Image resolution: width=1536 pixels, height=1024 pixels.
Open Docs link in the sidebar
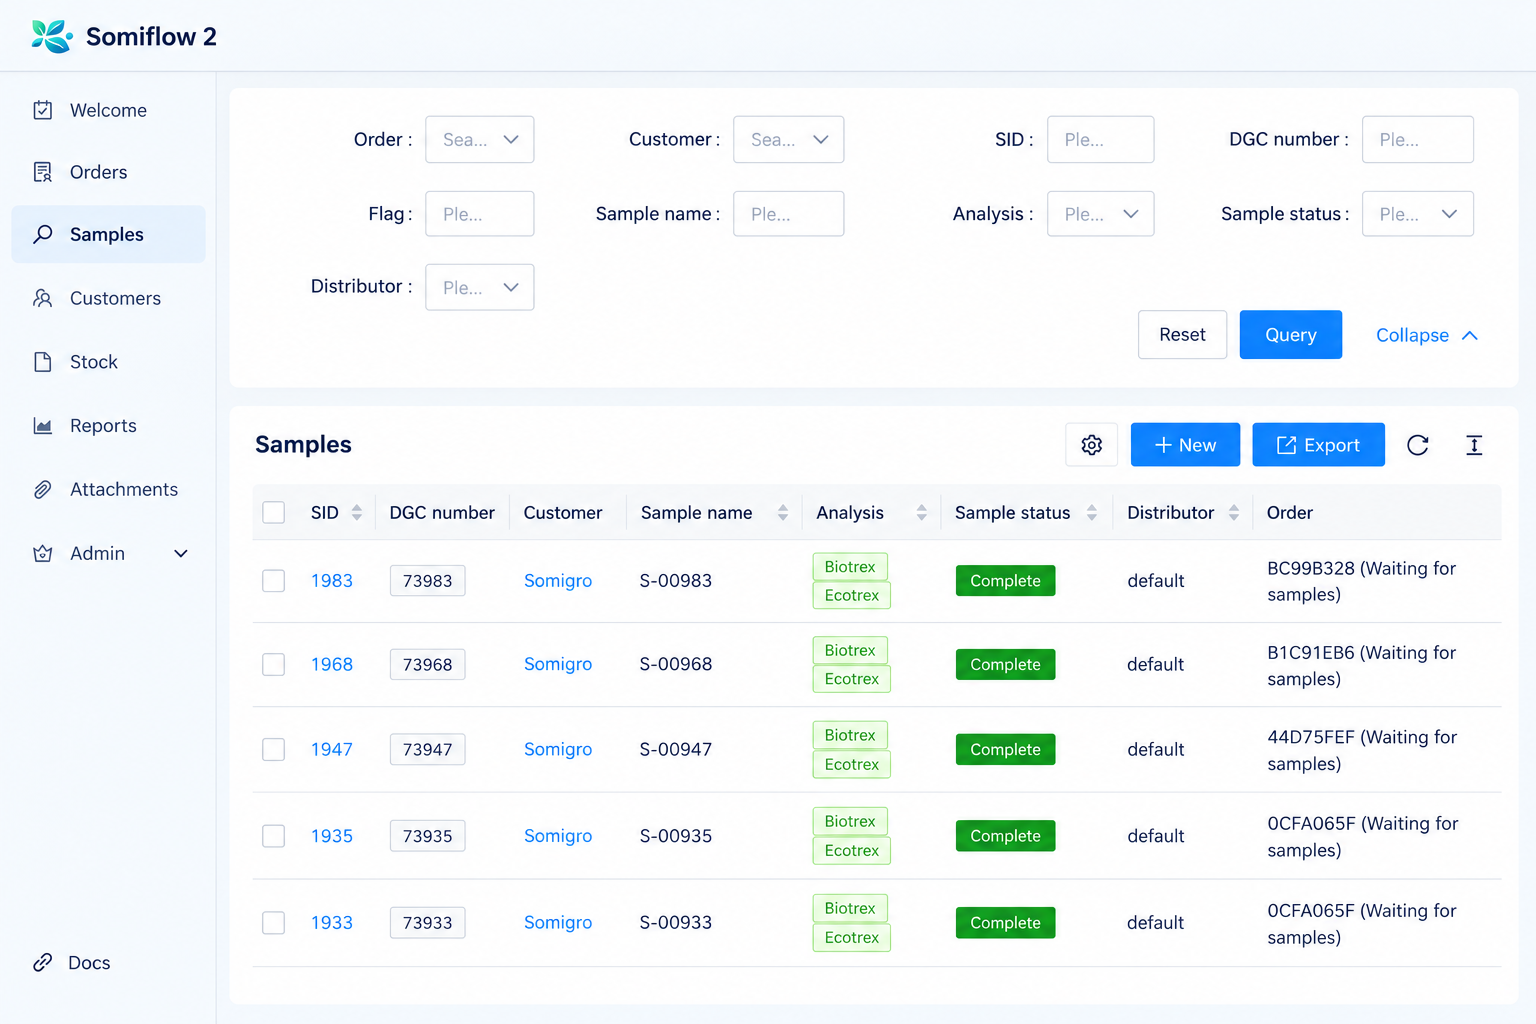72,963
